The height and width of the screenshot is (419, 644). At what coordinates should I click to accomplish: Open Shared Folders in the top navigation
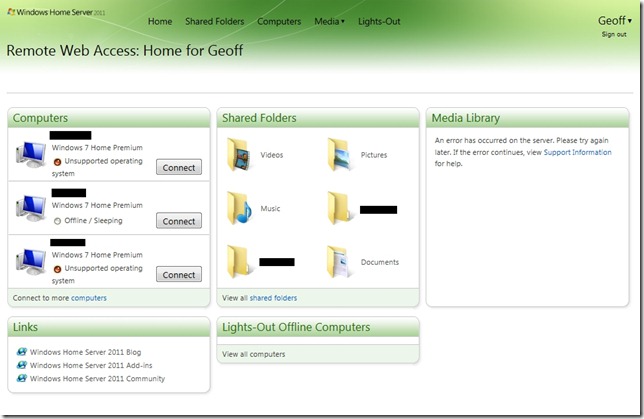click(214, 21)
